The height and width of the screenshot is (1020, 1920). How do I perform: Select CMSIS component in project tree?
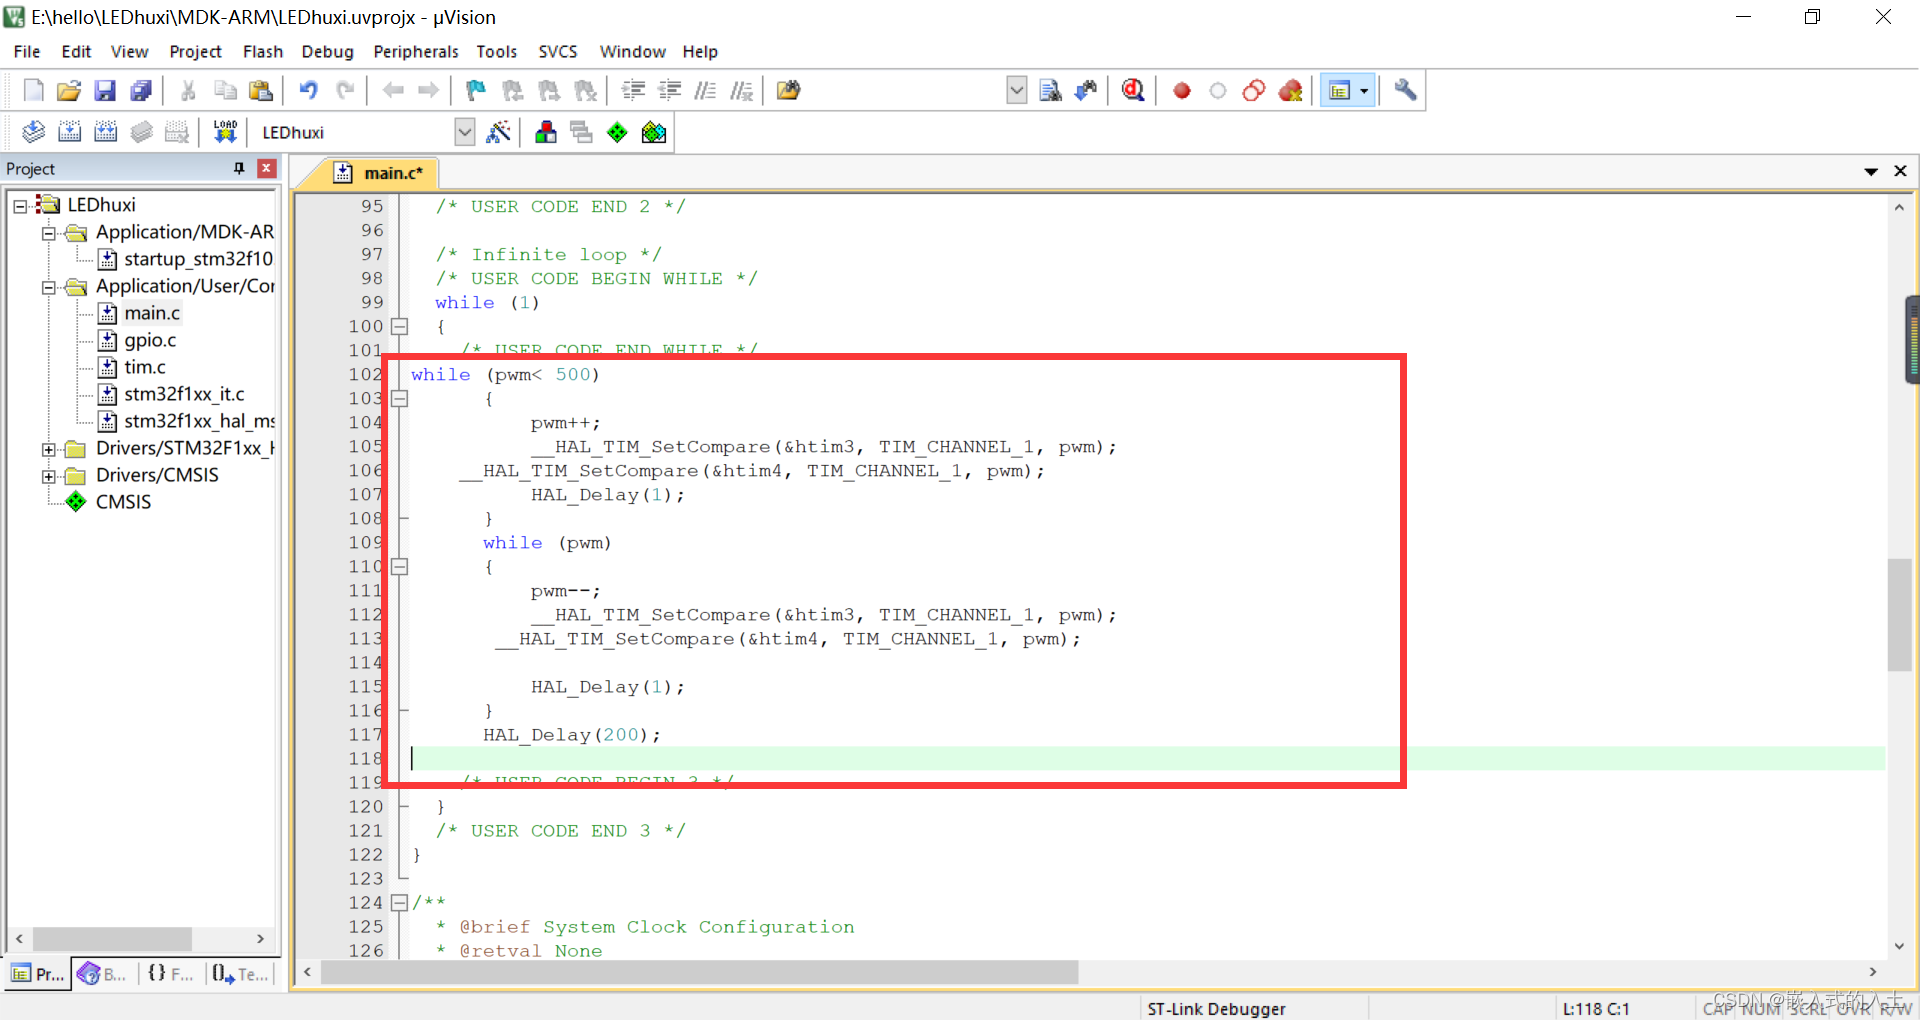(123, 502)
